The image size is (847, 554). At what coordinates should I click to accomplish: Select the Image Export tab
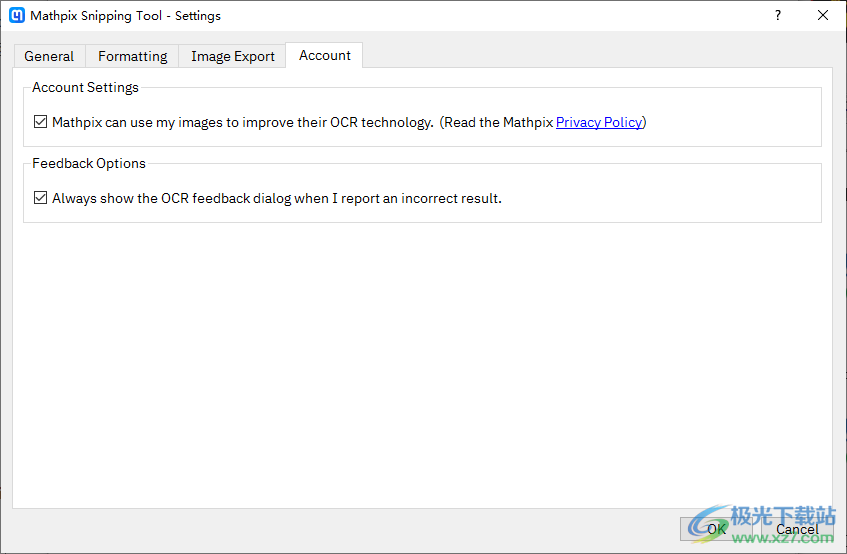[233, 56]
